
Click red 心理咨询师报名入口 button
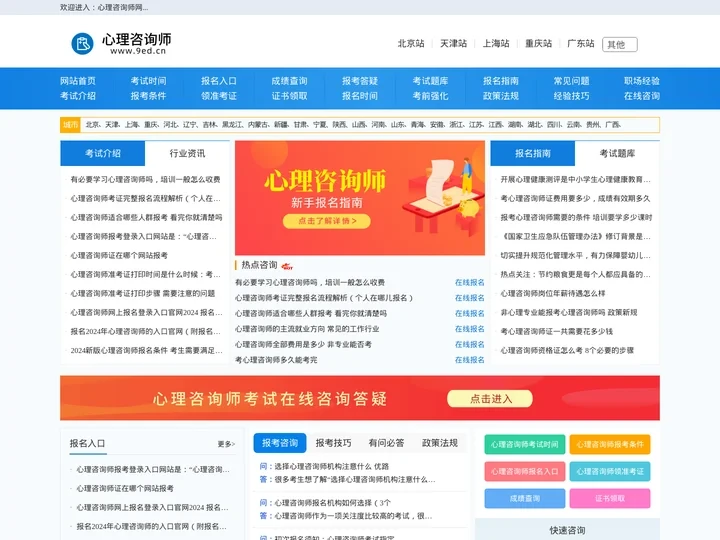click(525, 472)
